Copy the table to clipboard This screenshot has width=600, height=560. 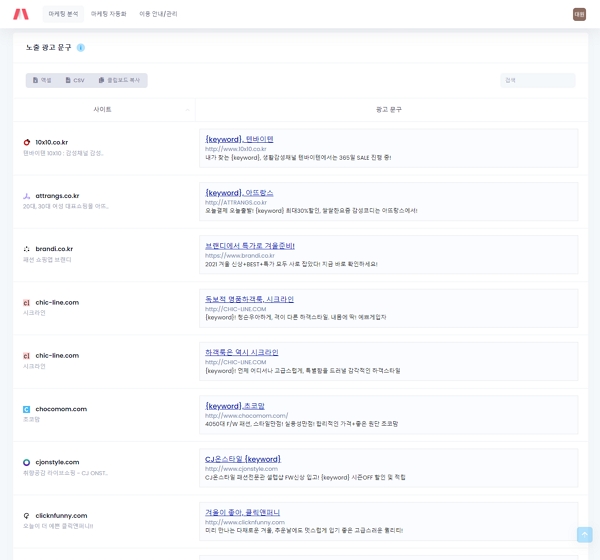(119, 80)
